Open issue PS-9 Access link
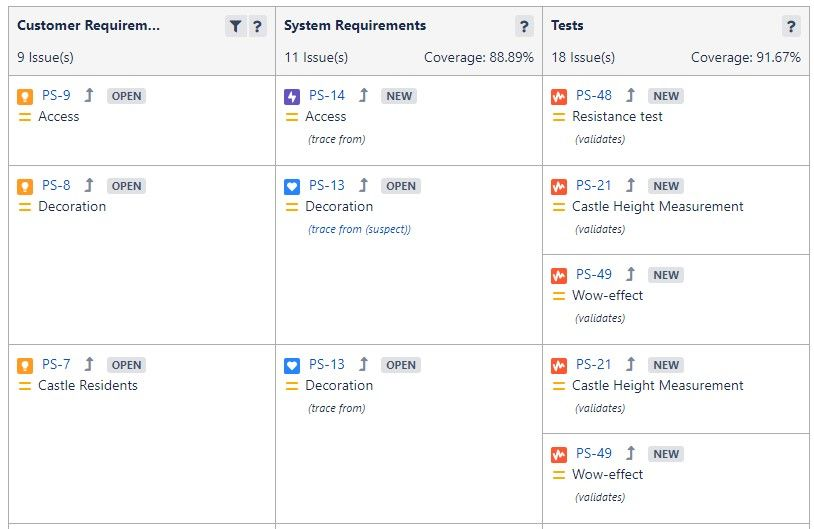Viewport: 814px width, 529px height. [x=56, y=96]
